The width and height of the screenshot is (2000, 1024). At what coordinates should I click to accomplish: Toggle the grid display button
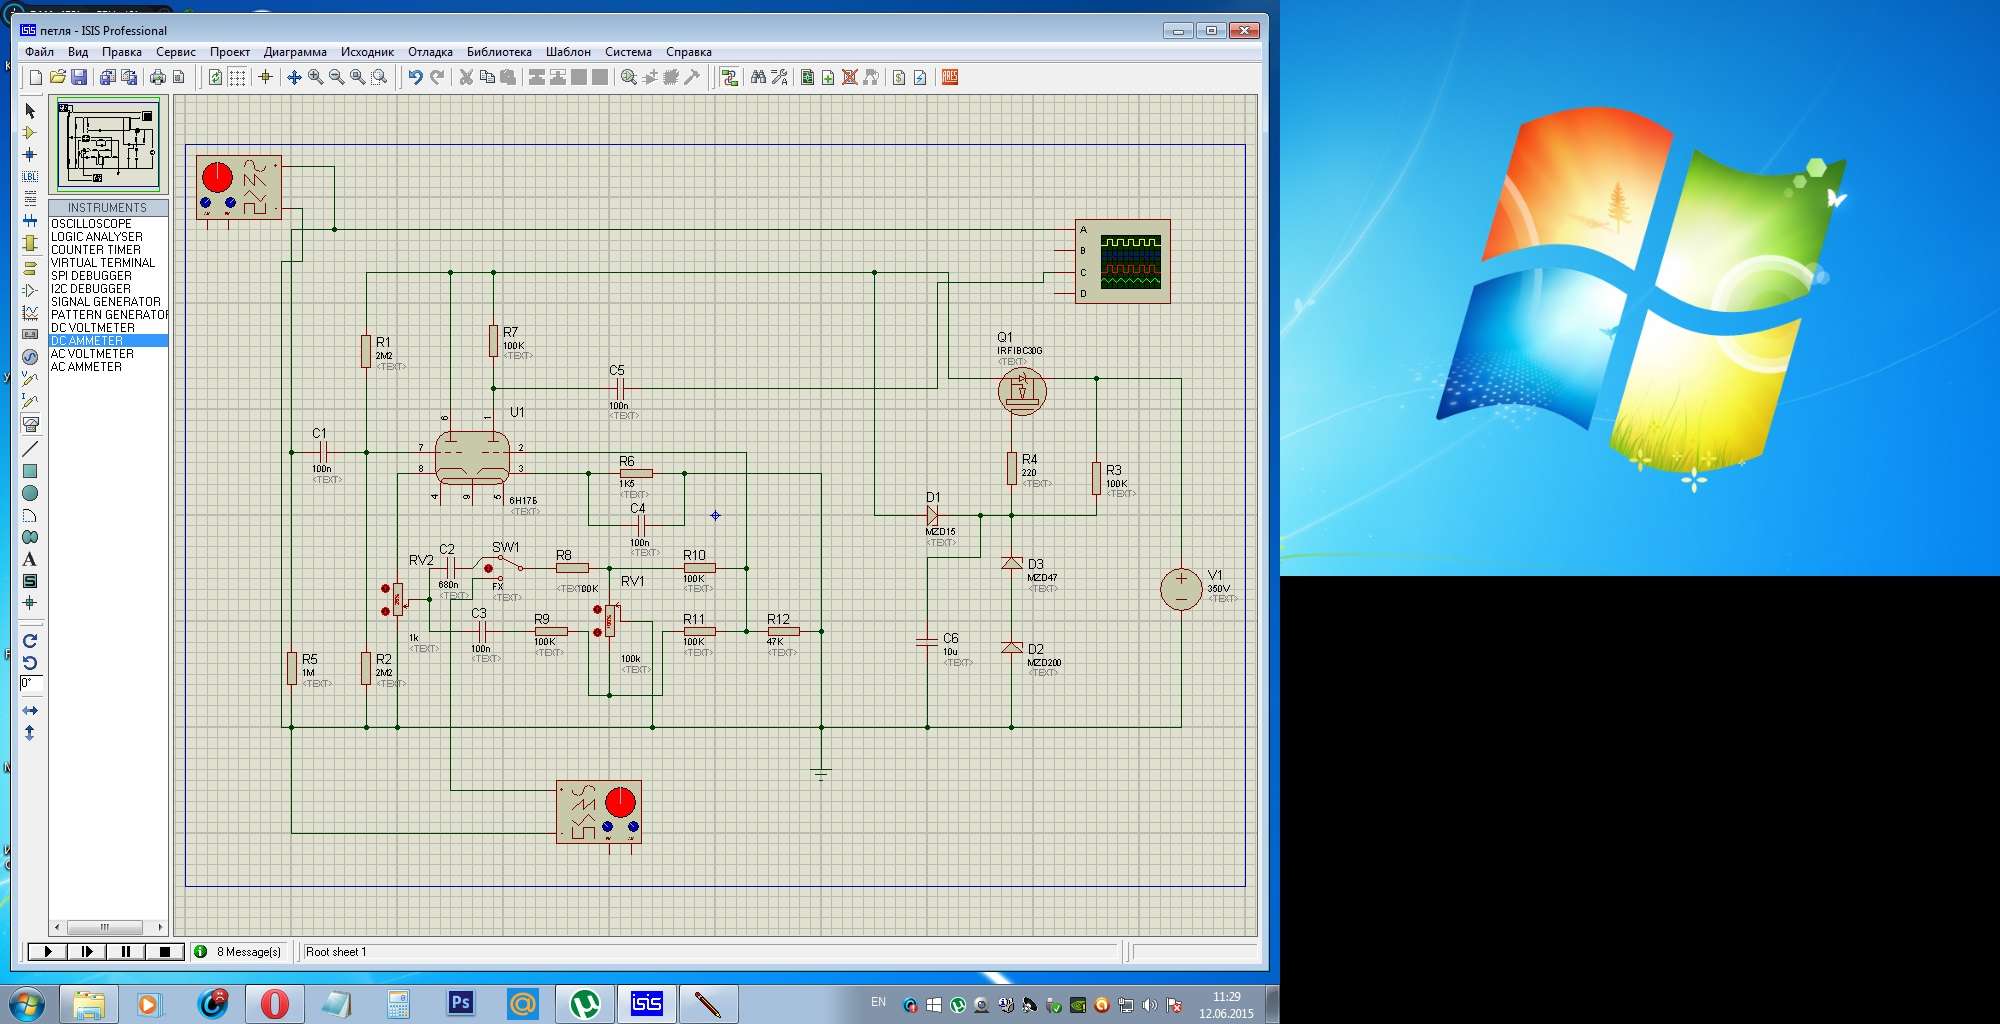pyautogui.click(x=237, y=77)
